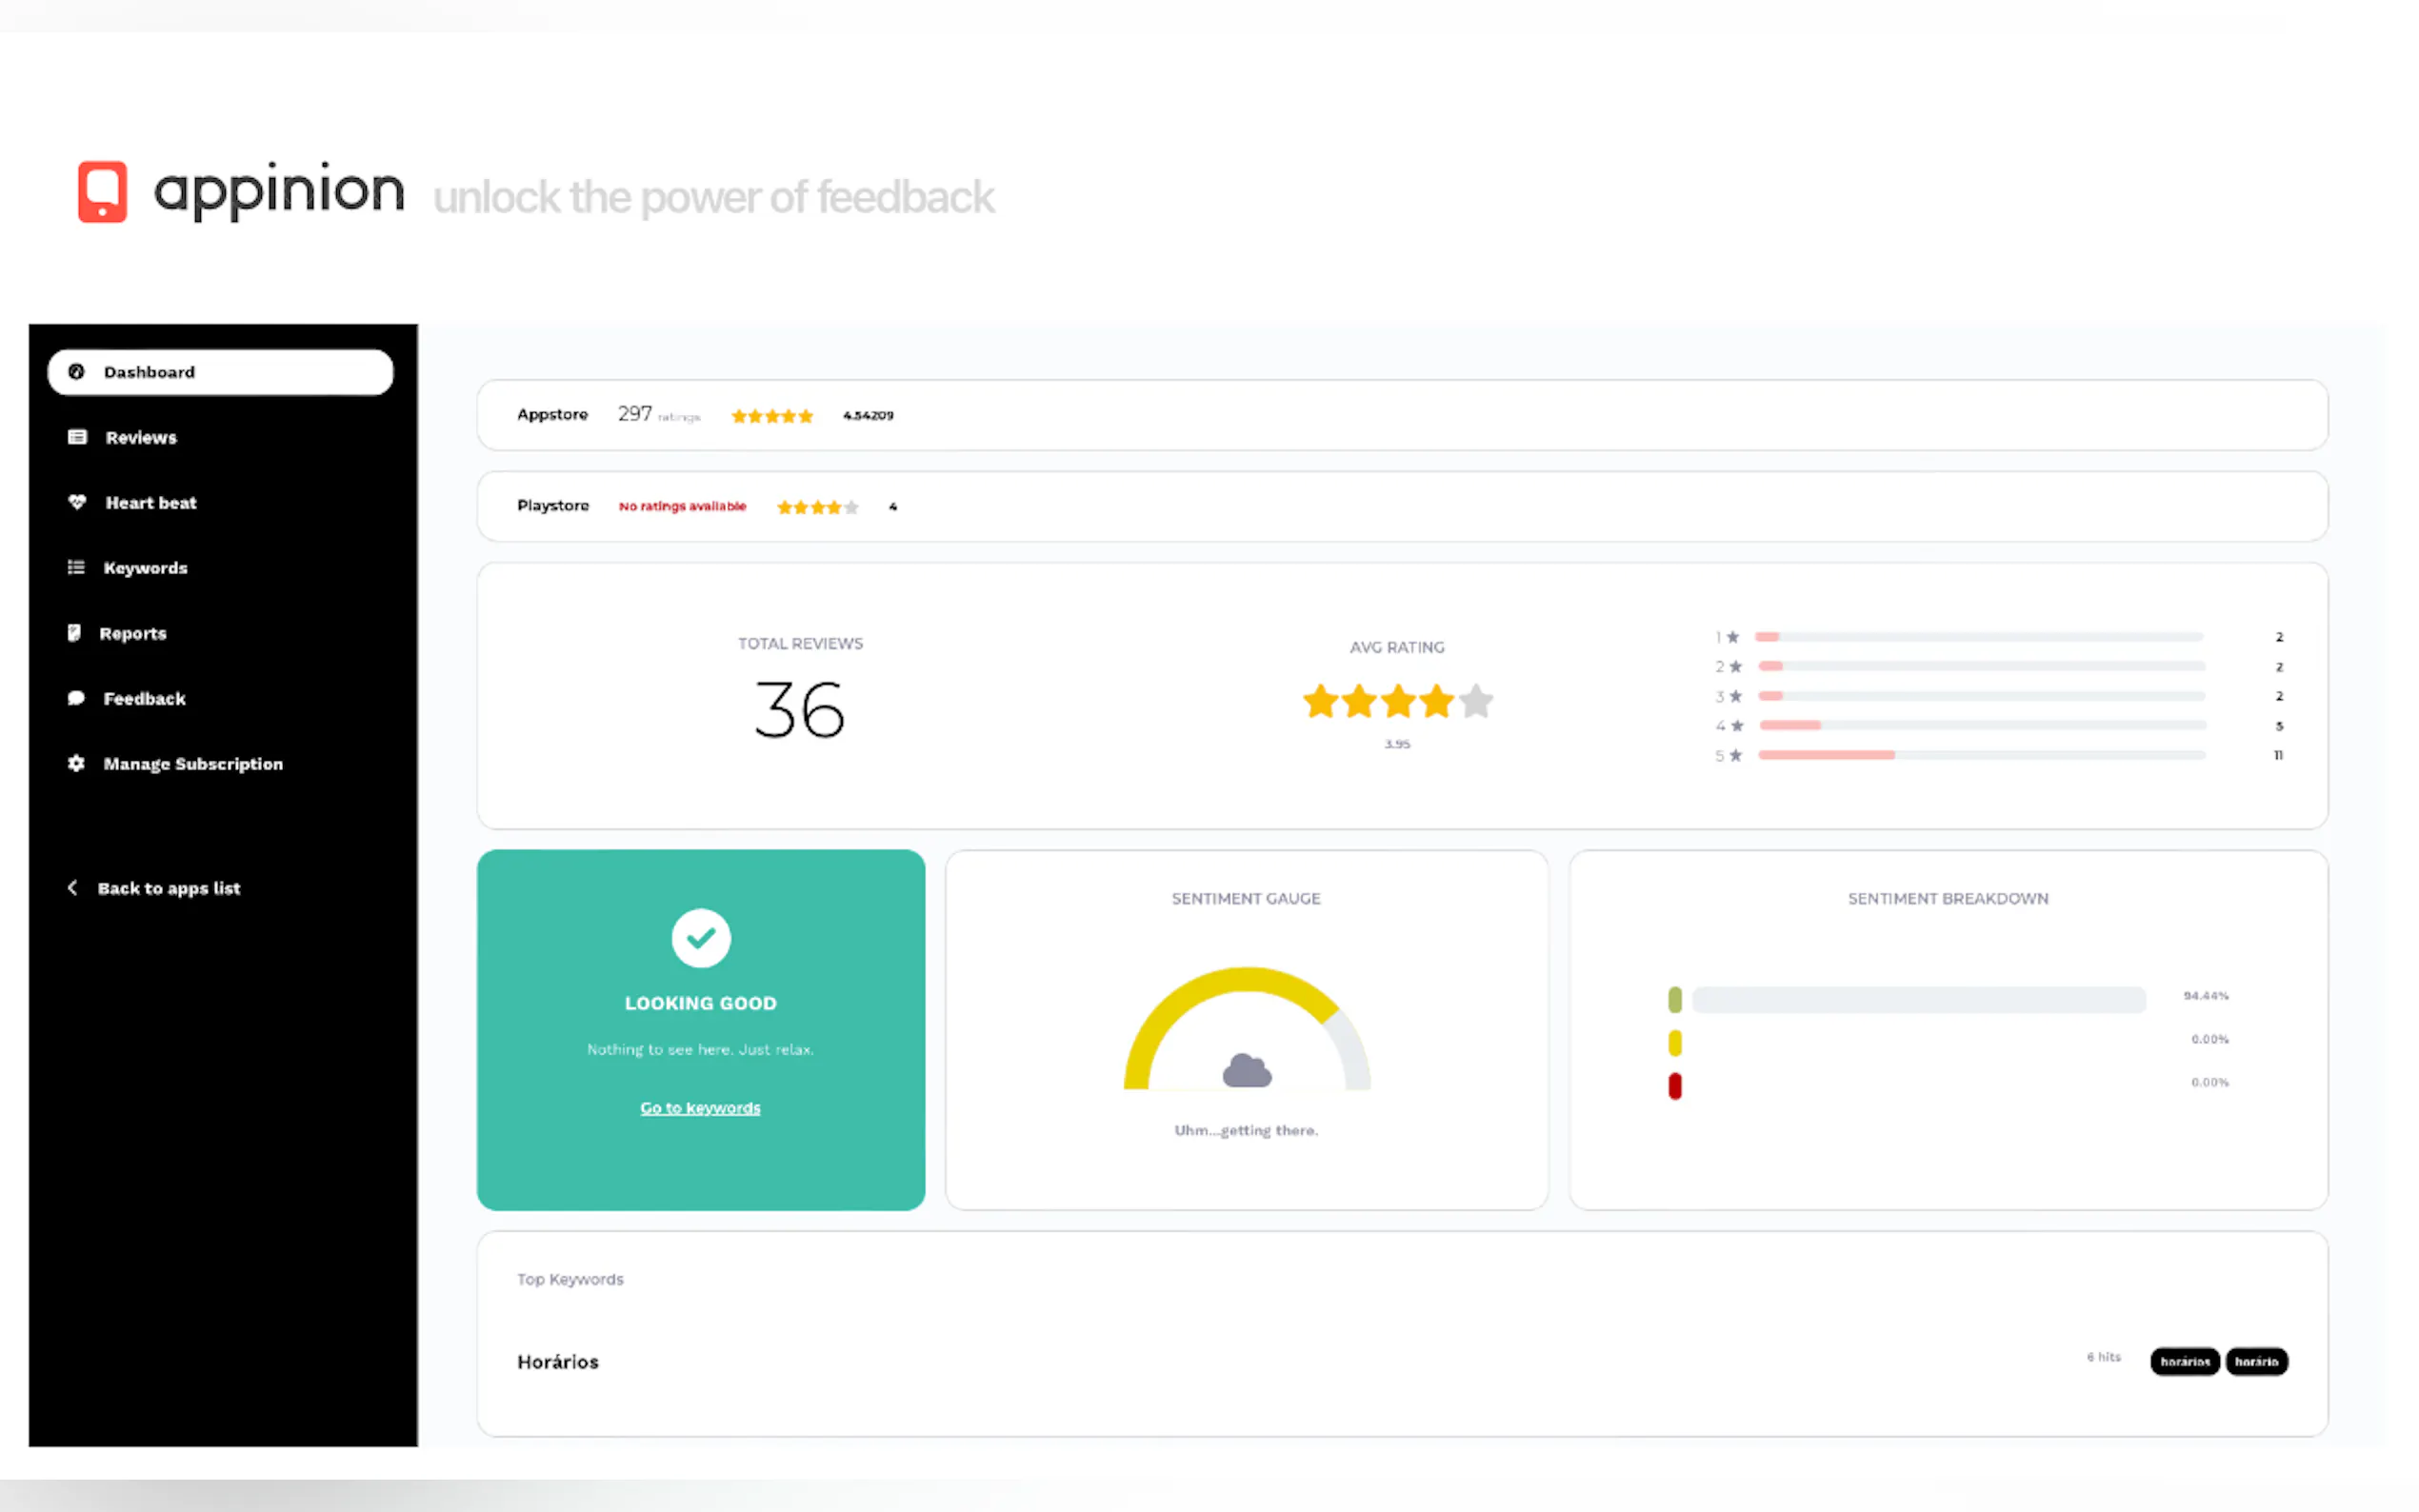Click the Manage Subscription gear icon

pos(76,763)
